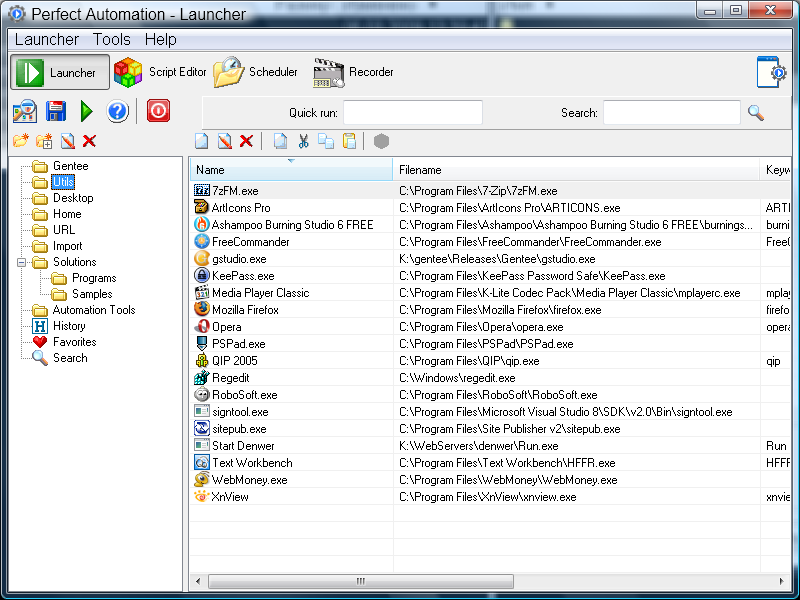Select the Gentee folder in tree
This screenshot has height=600, width=800.
pyautogui.click(x=70, y=166)
